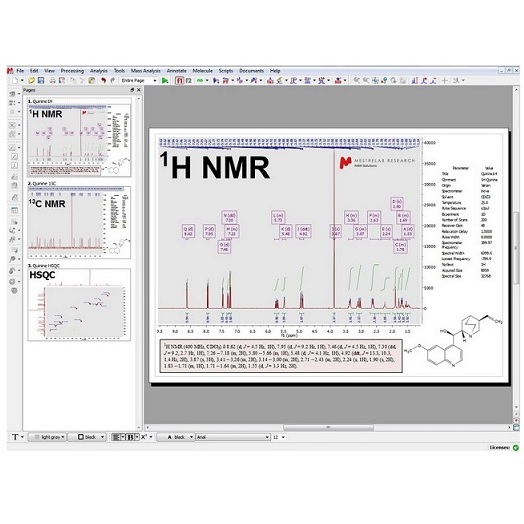This screenshot has height=524, width=524.
Task: Click the Text tool T icon
Action: coord(15,437)
